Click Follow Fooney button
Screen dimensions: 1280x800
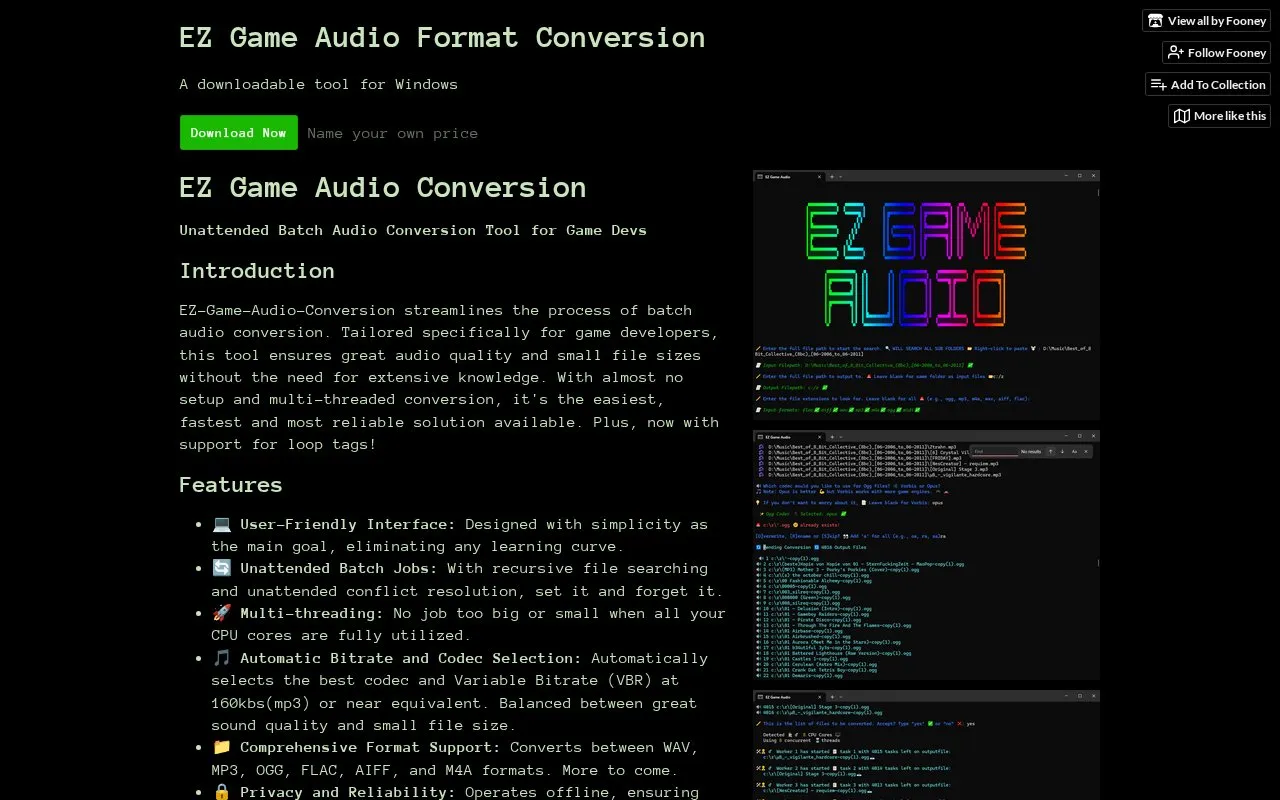[1216, 53]
